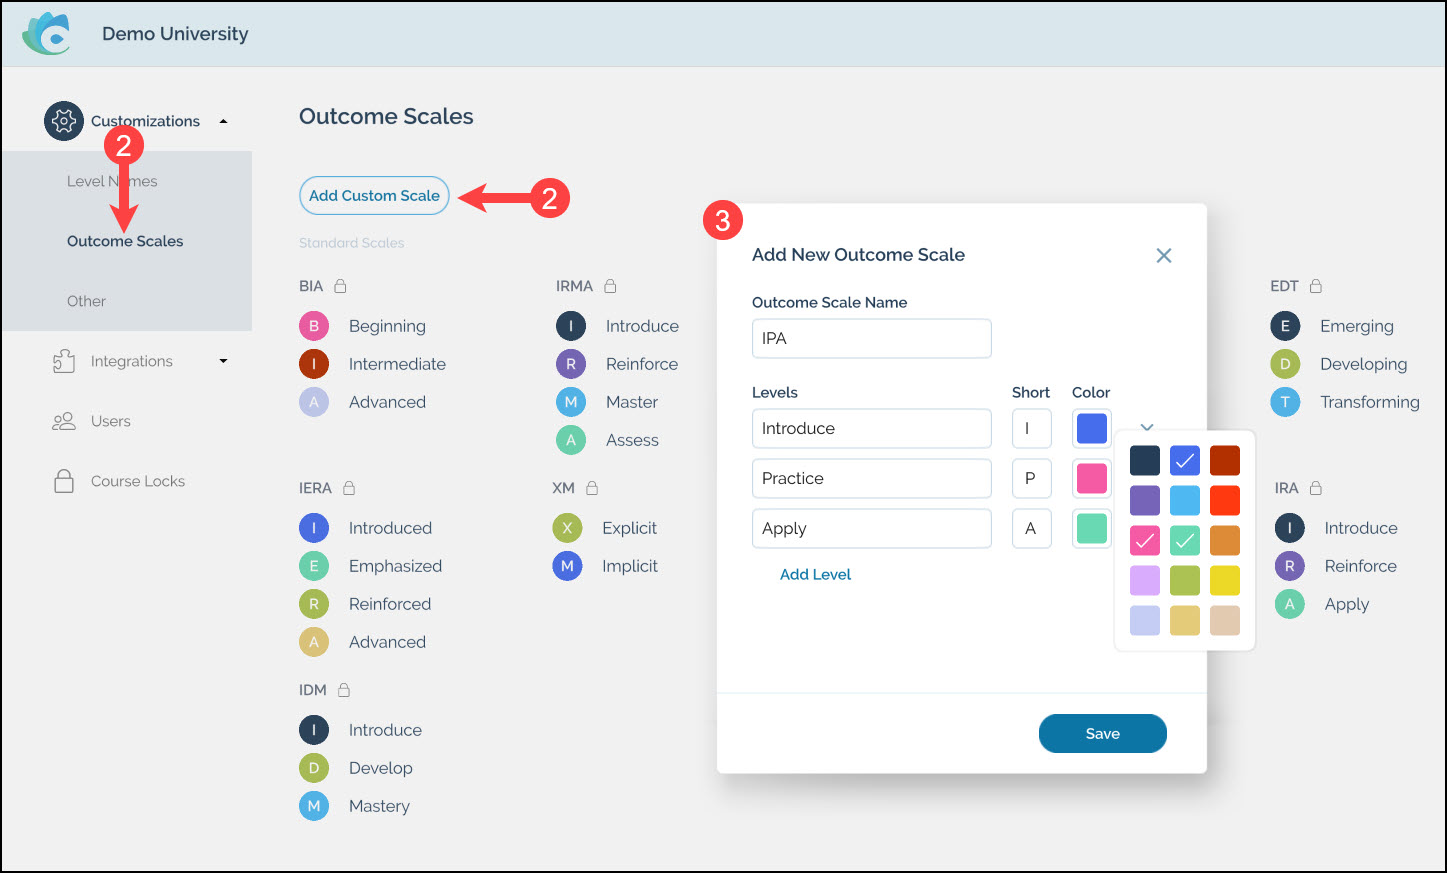Click the lock icon next to BIA
The image size is (1447, 873).
pos(340,286)
